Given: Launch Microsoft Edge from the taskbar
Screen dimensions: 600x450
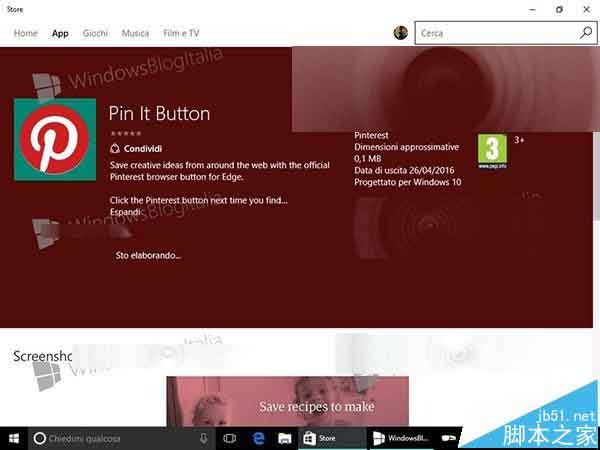Looking at the screenshot, I should click(x=259, y=439).
